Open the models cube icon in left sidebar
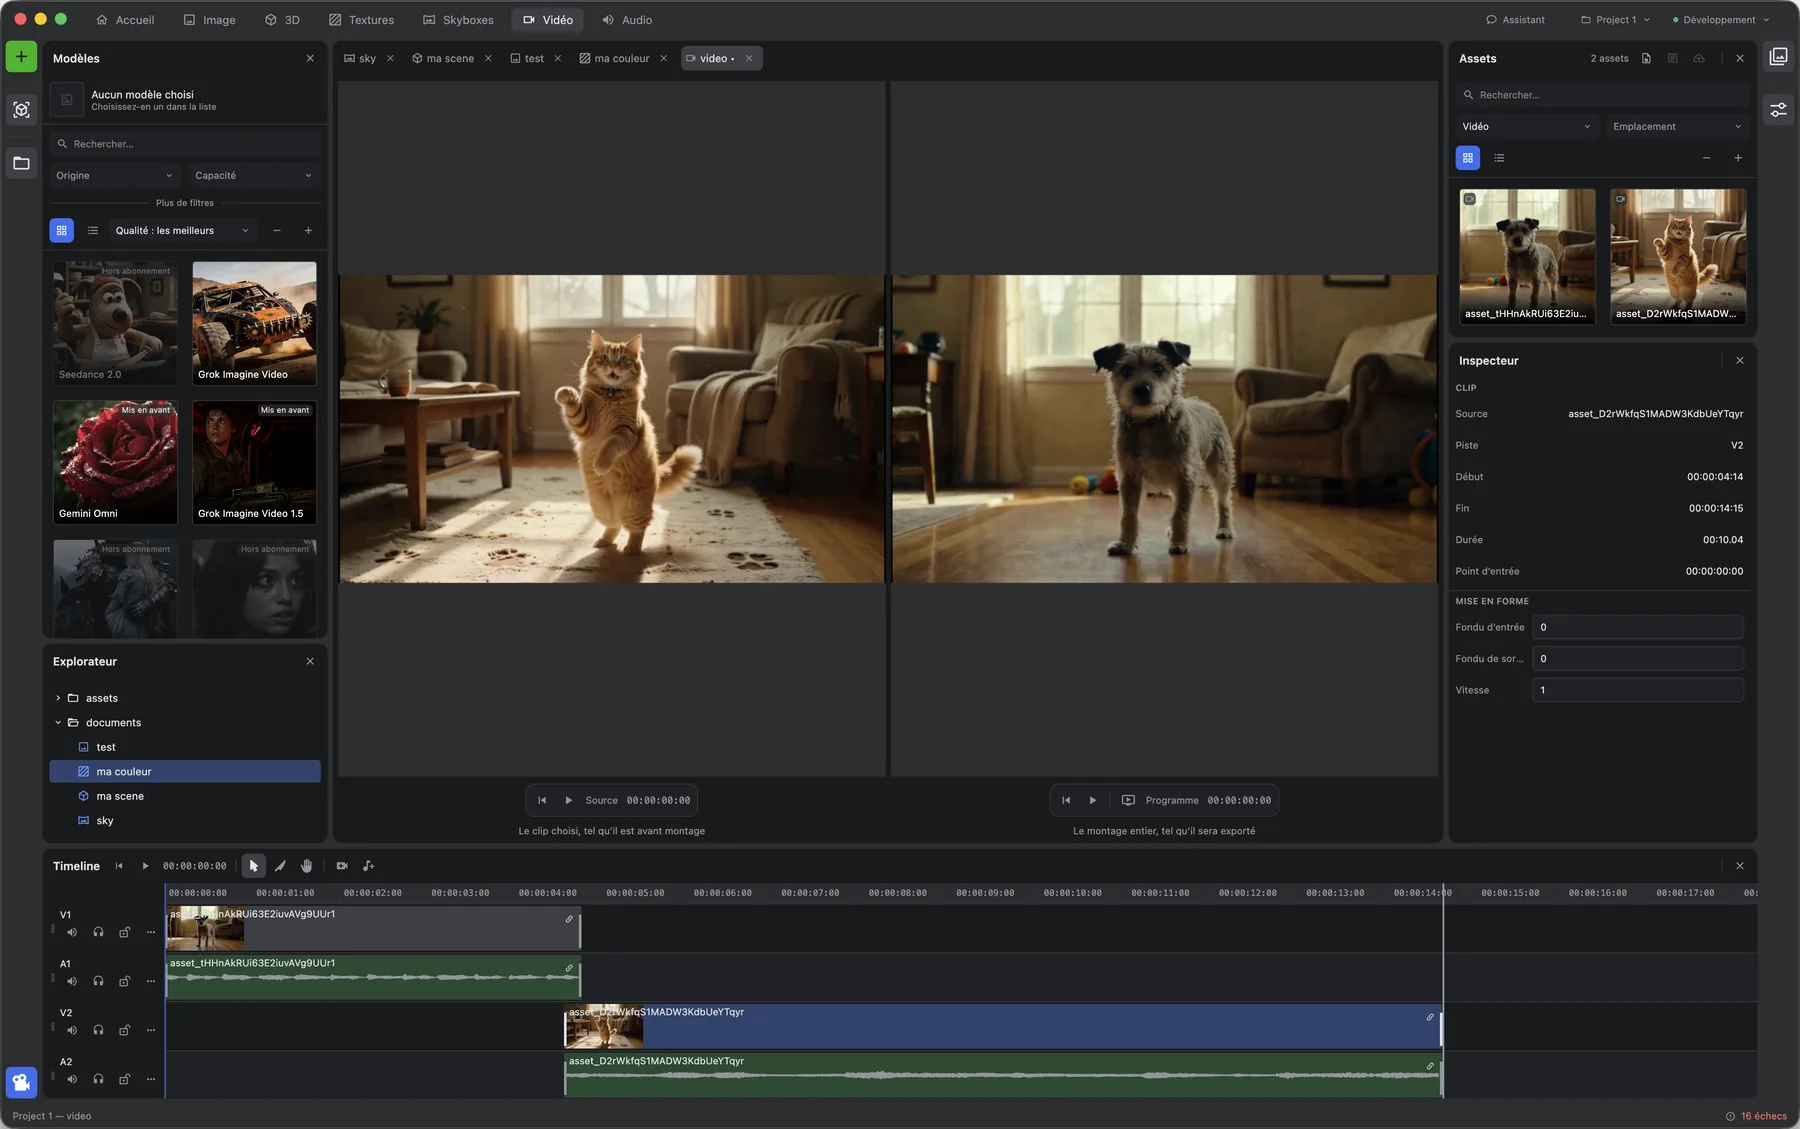The image size is (1800, 1129). (21, 110)
